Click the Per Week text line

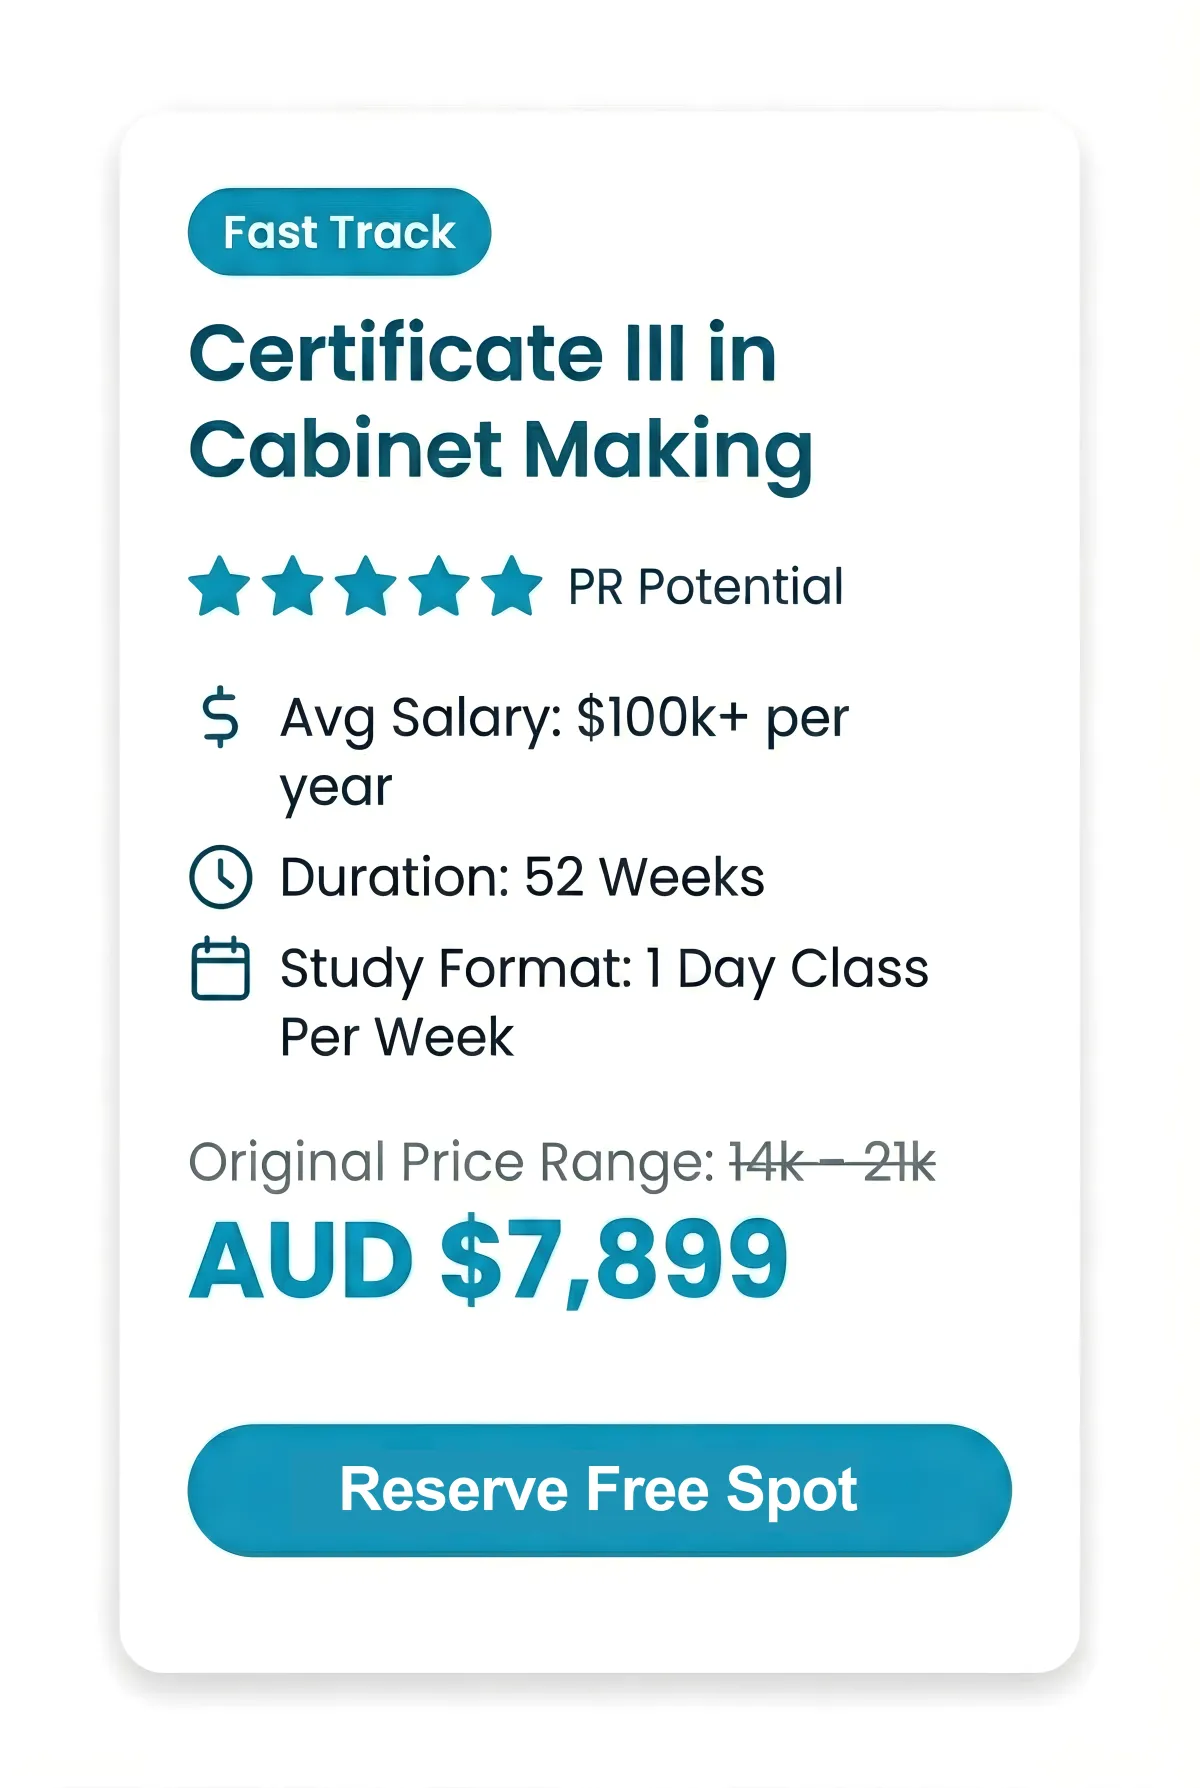point(396,1037)
